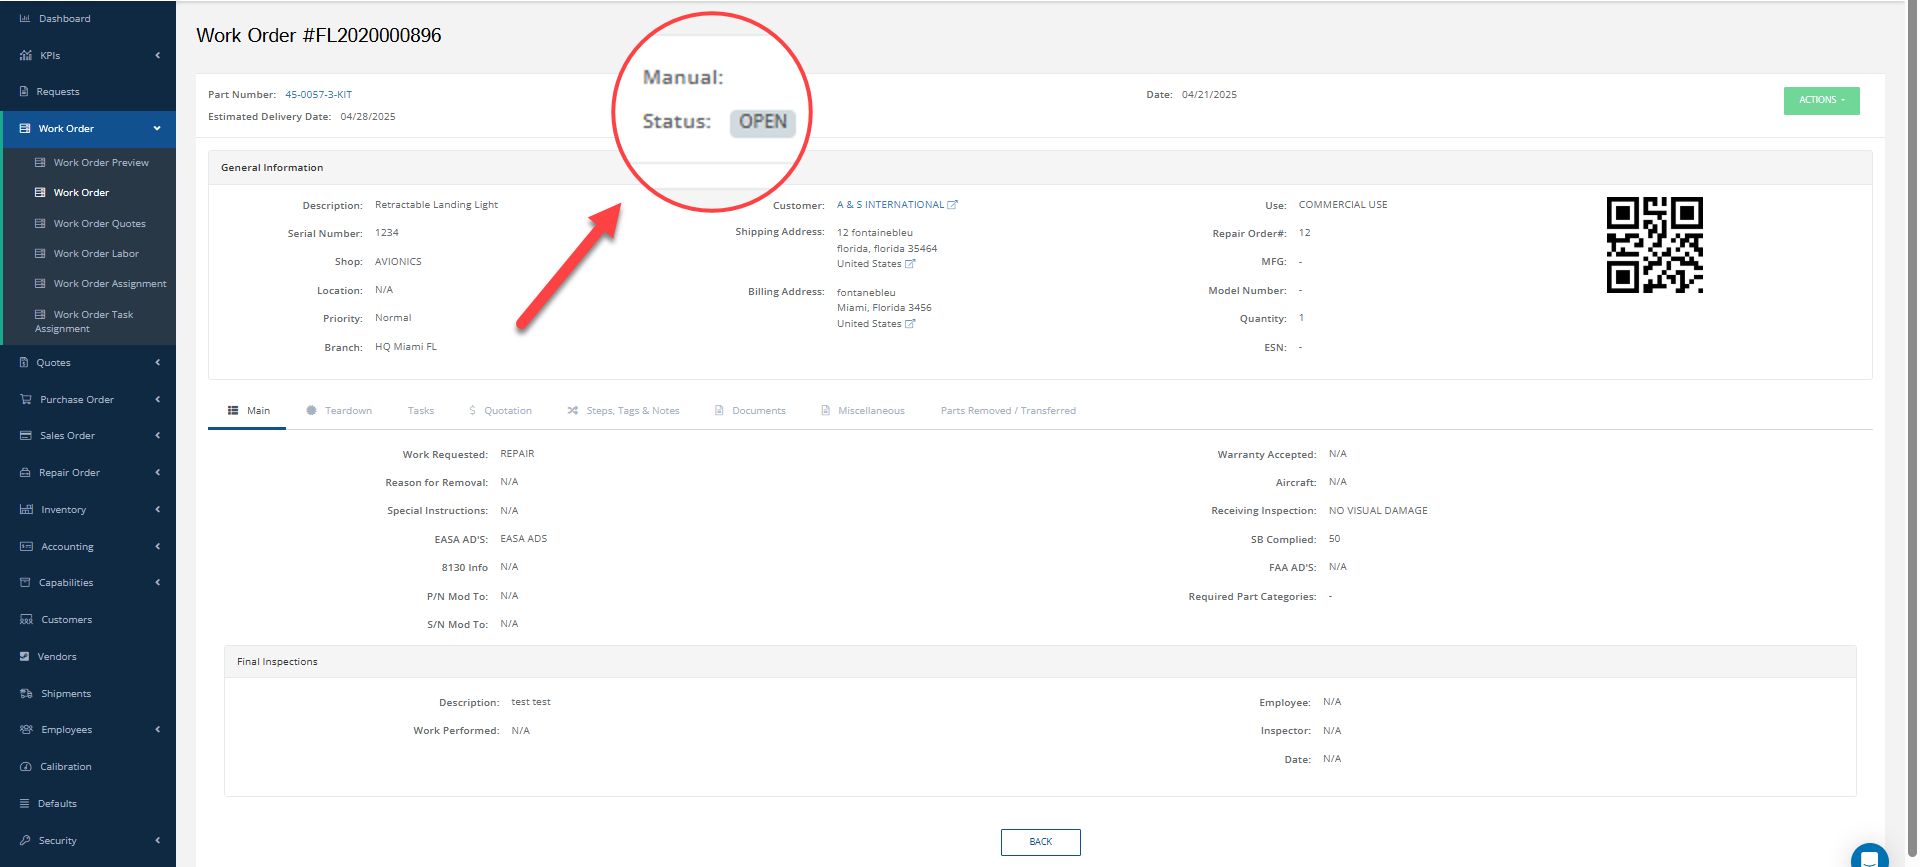Screen dimensions: 1920x867
Task: Expand the KPIs sidebar menu
Action: pyautogui.click(x=88, y=56)
